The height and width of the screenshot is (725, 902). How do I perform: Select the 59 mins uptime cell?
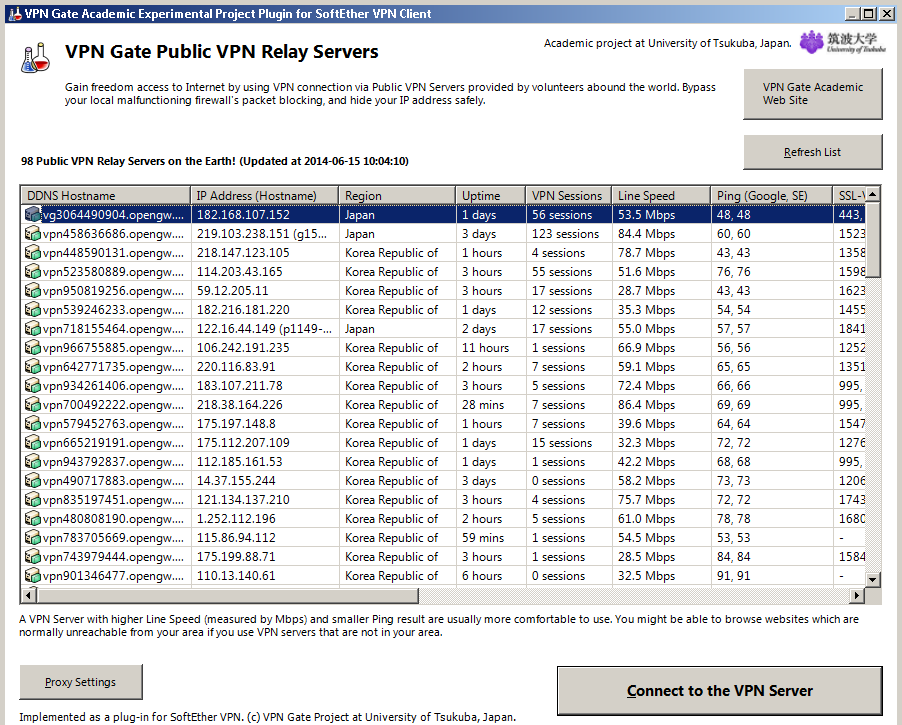[x=483, y=537]
